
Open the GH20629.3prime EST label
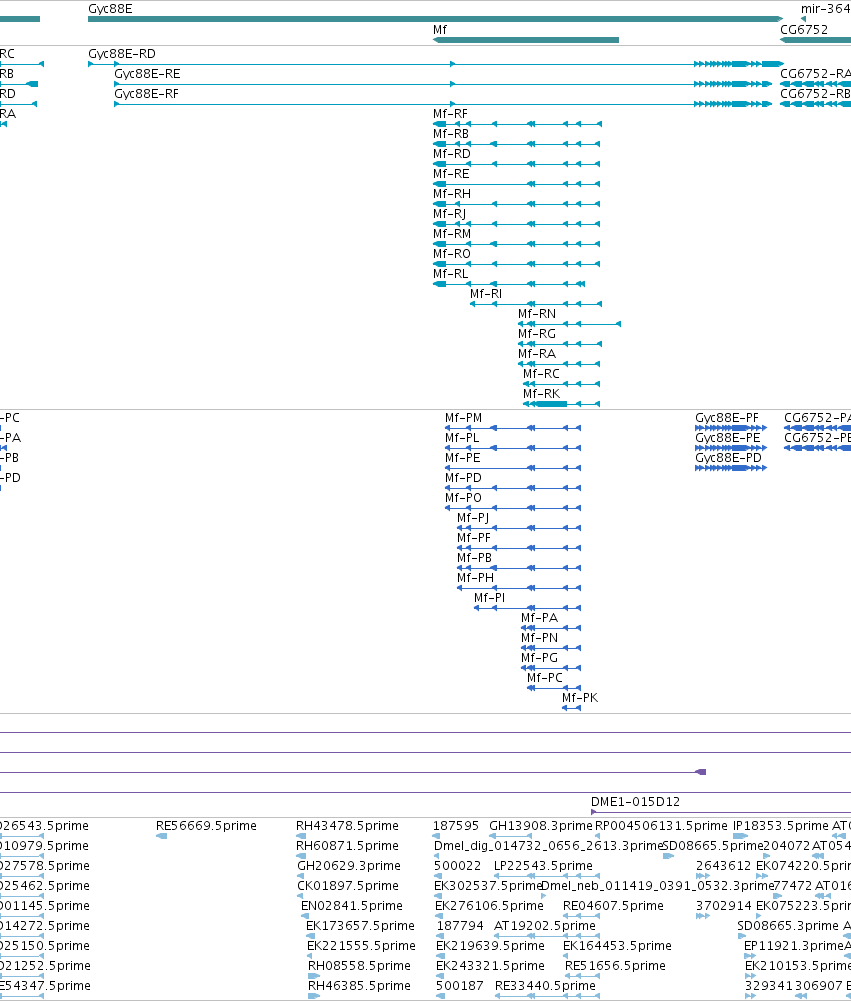coord(349,866)
